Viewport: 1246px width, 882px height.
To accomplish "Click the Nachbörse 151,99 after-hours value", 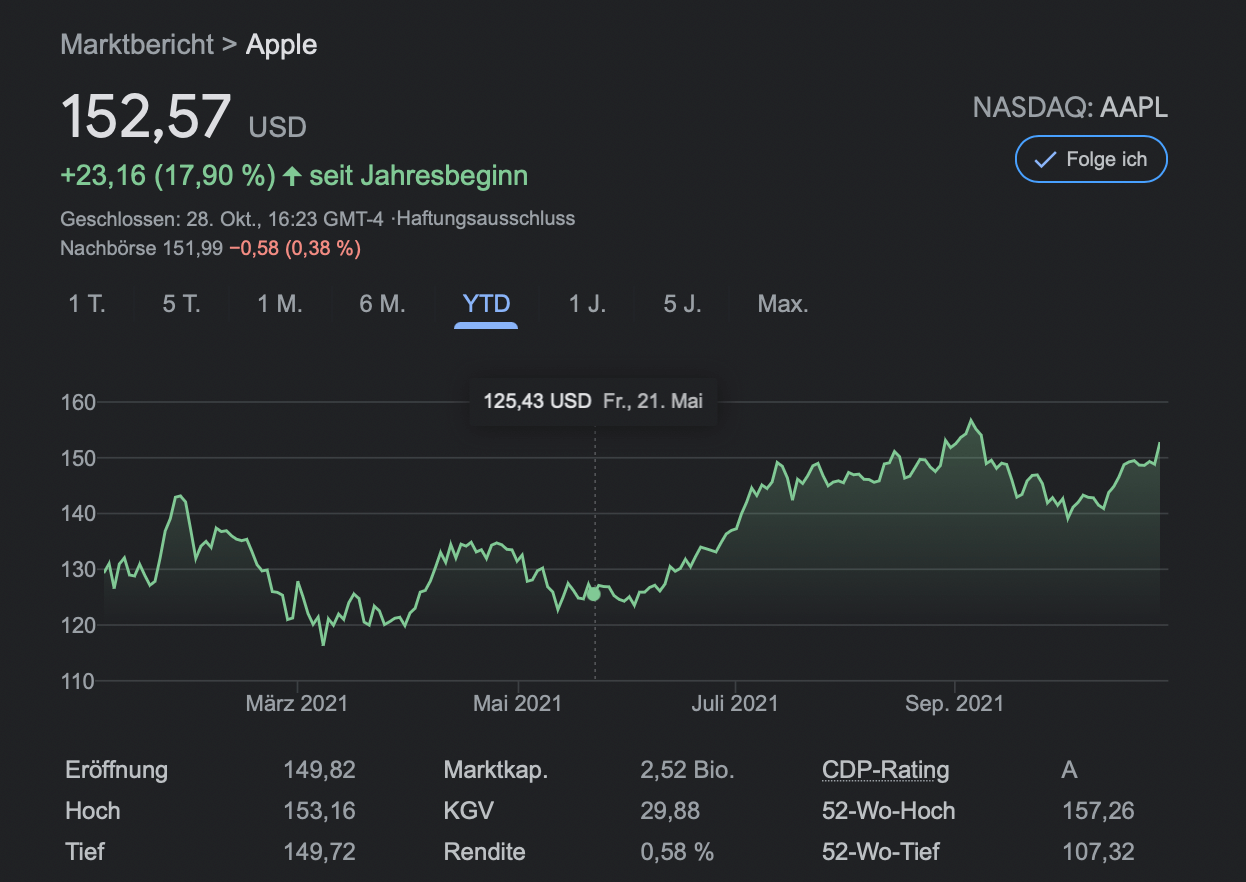I will point(142,248).
